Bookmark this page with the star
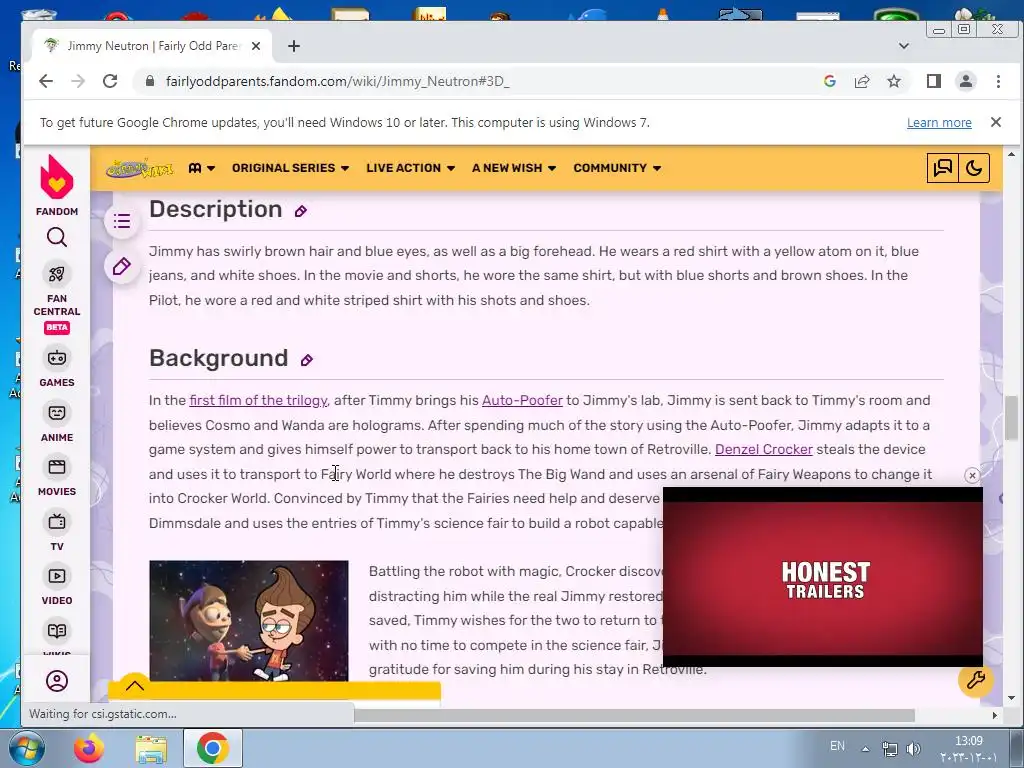1024x768 pixels. click(x=894, y=81)
